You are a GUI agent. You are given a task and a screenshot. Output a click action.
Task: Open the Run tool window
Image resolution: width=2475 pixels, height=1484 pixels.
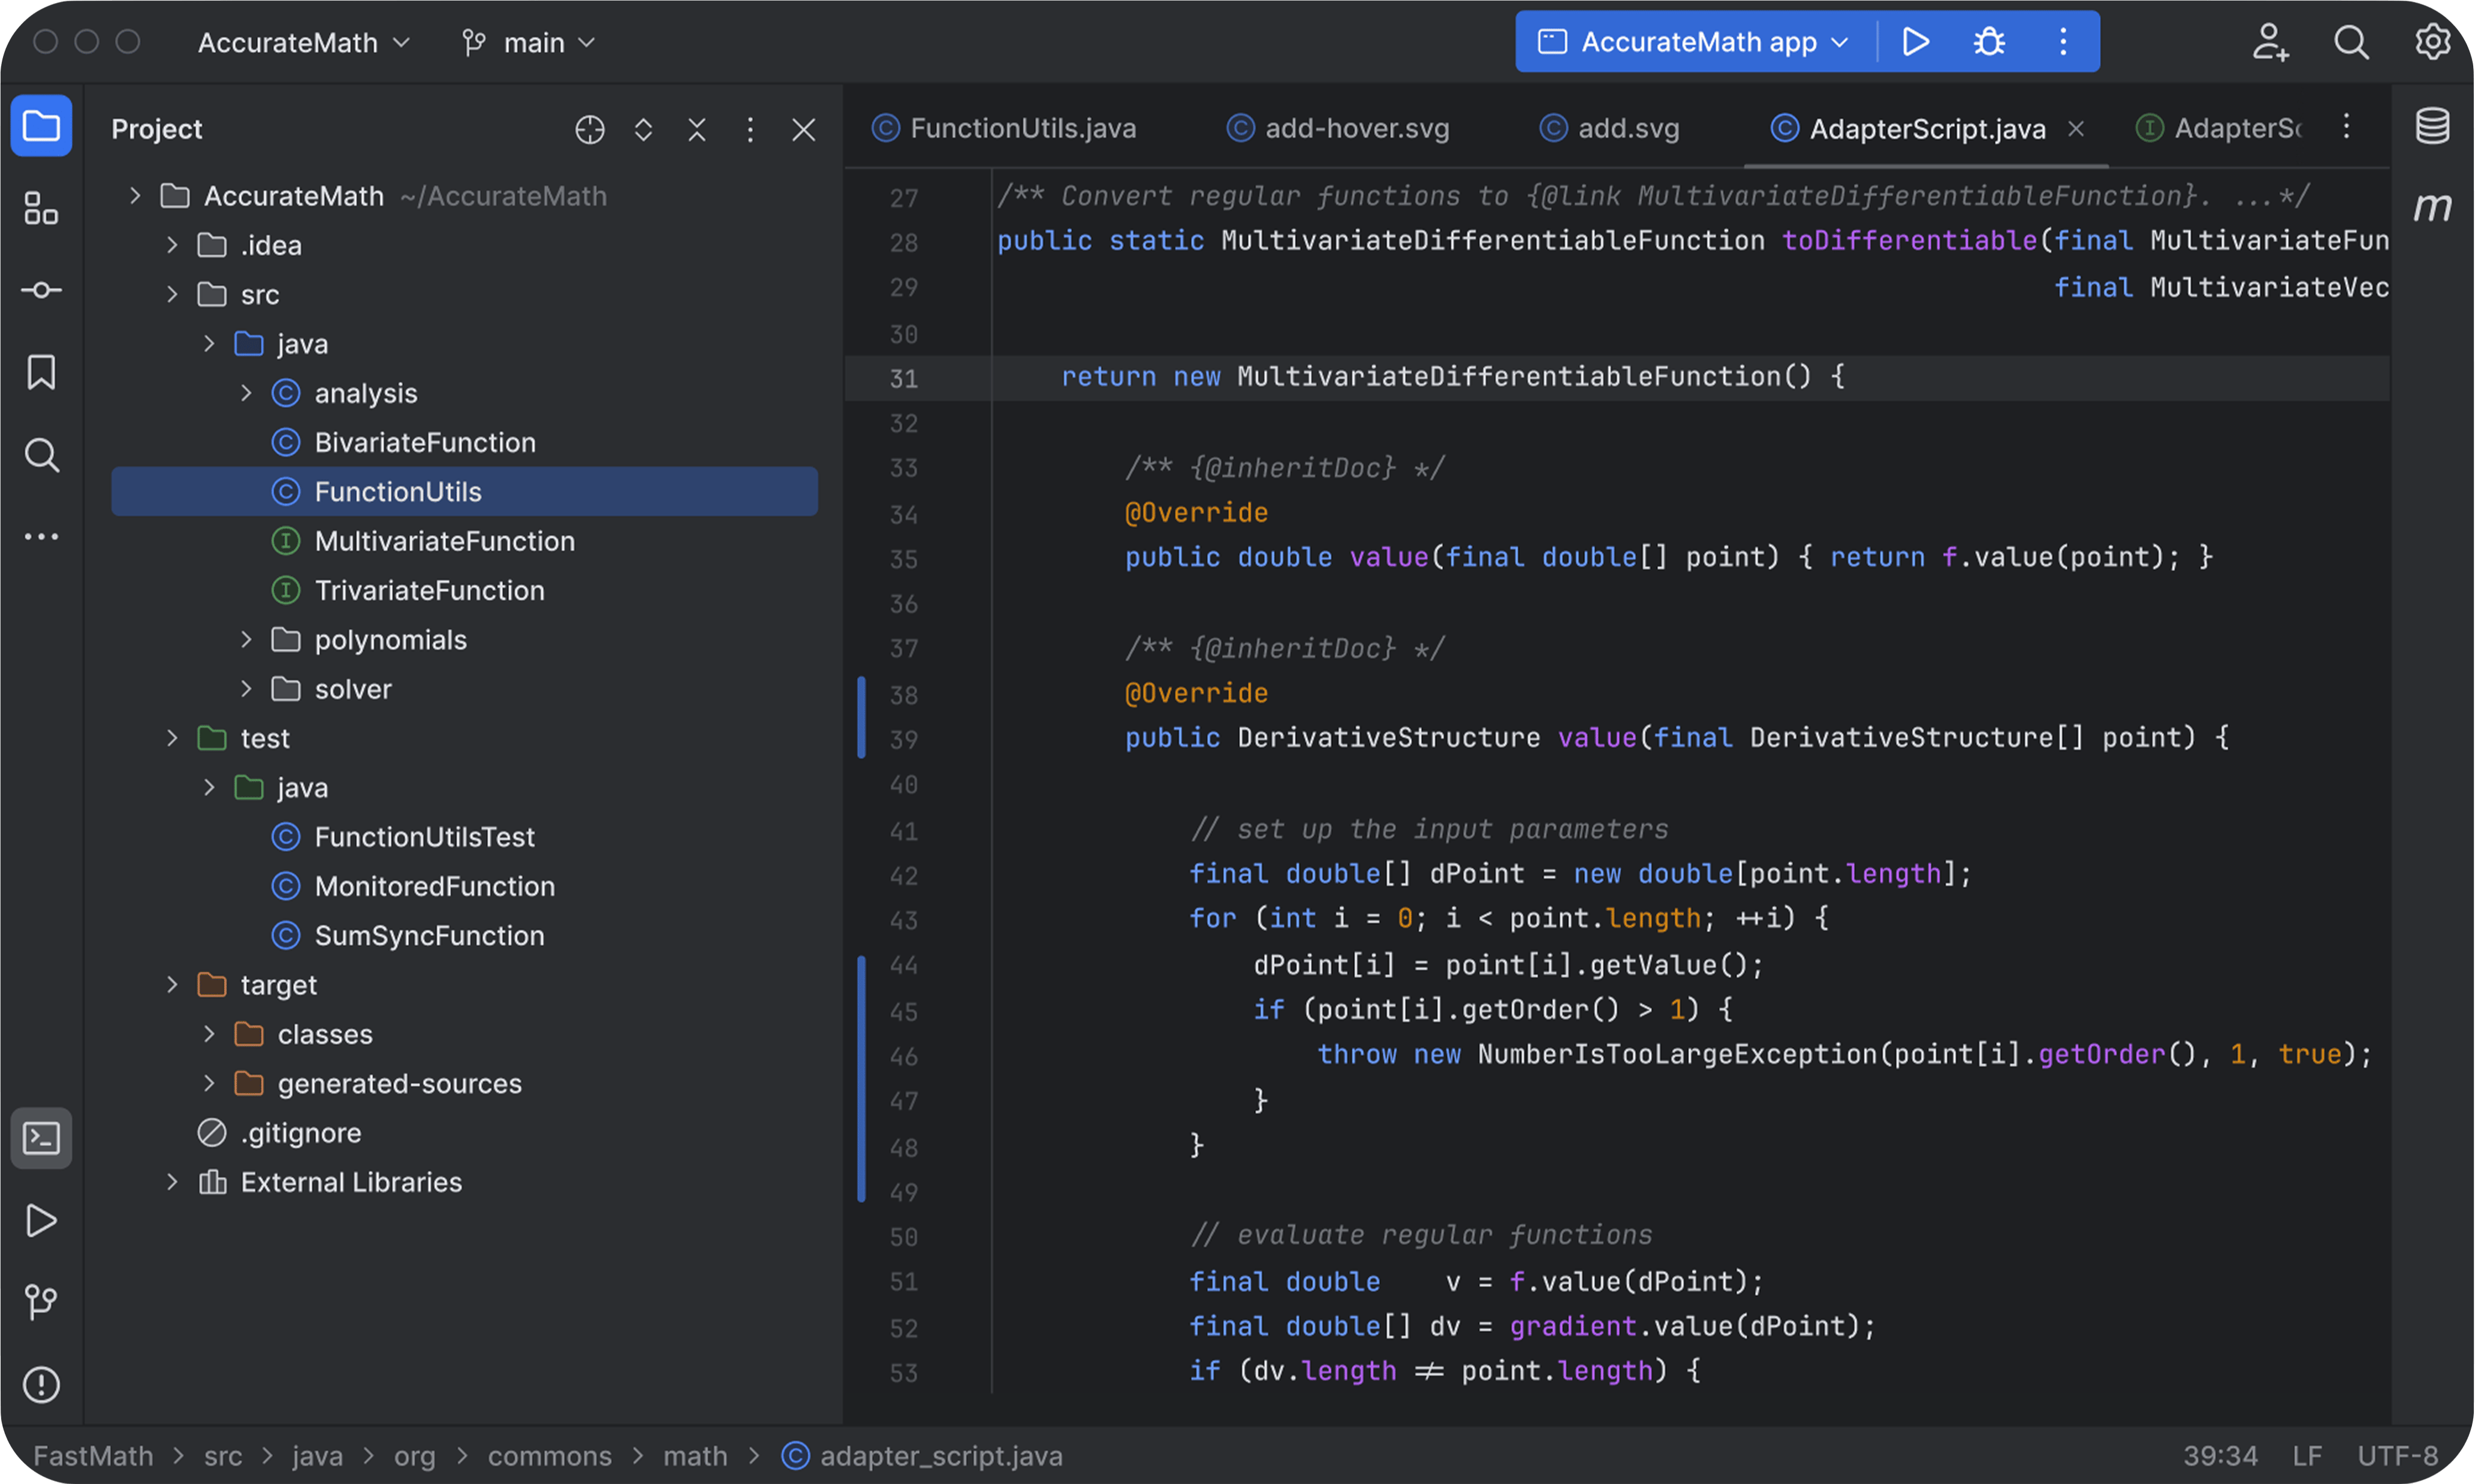(x=41, y=1220)
